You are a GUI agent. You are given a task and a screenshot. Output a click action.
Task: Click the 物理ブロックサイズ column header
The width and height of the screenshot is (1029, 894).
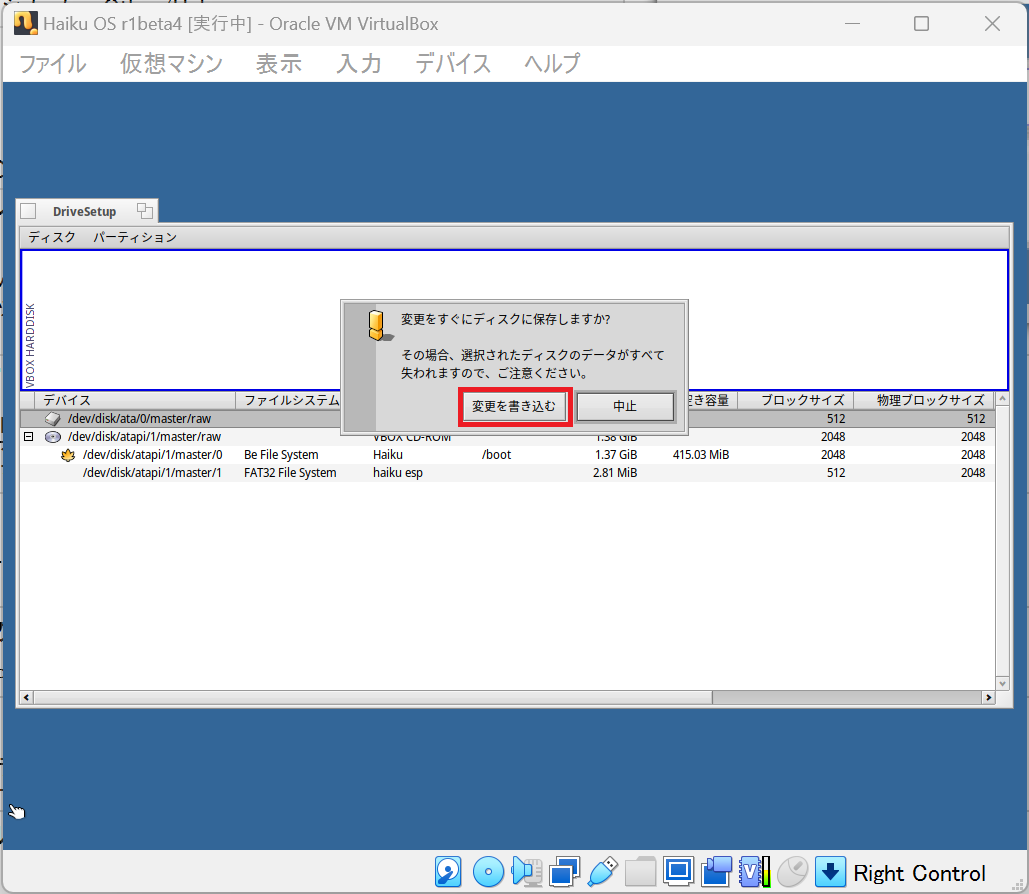click(x=924, y=400)
